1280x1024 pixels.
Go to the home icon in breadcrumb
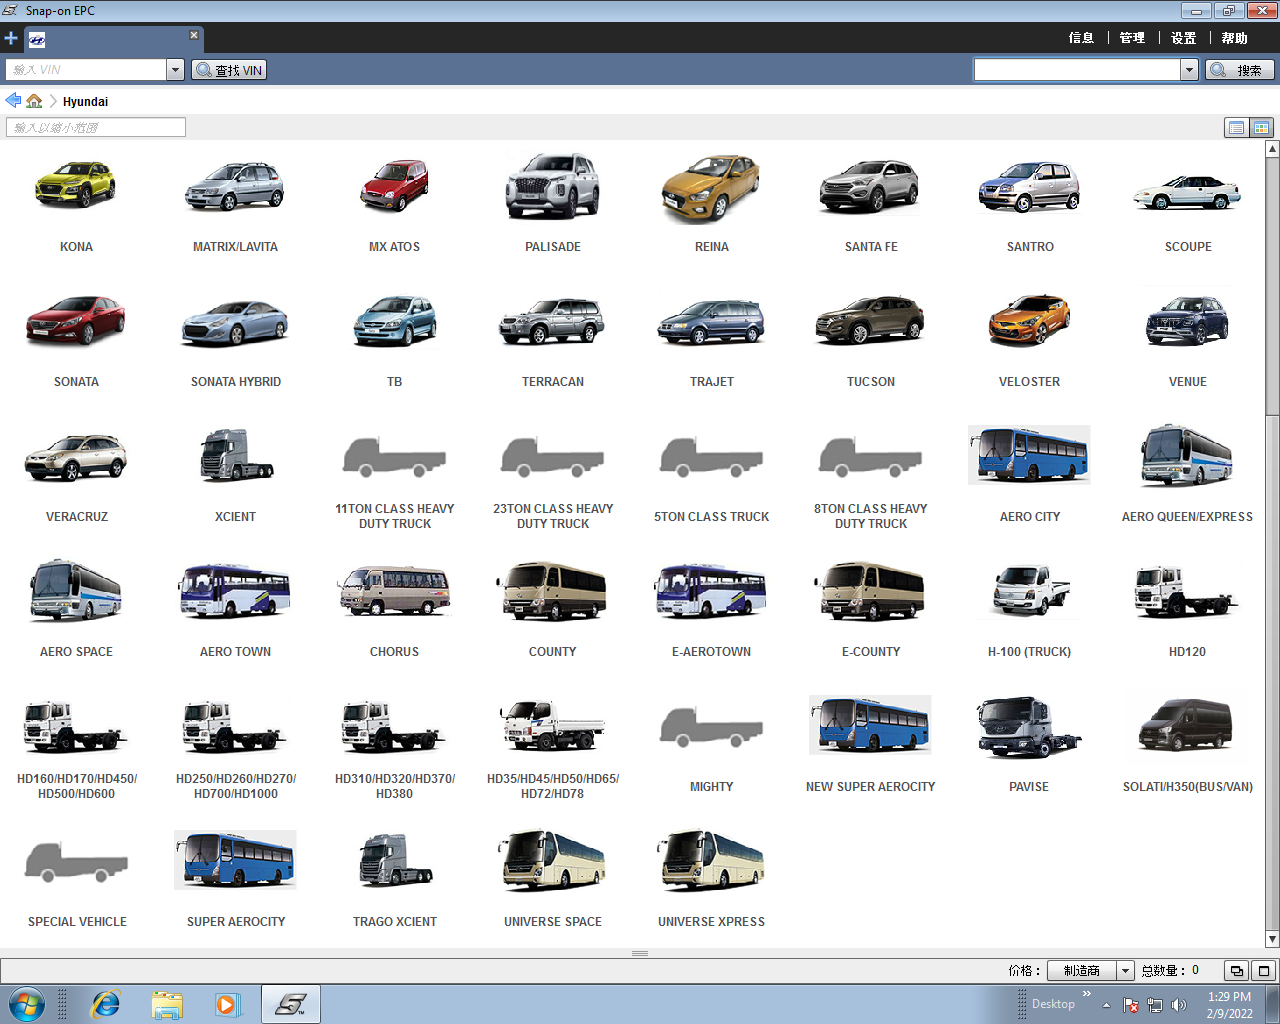[34, 101]
